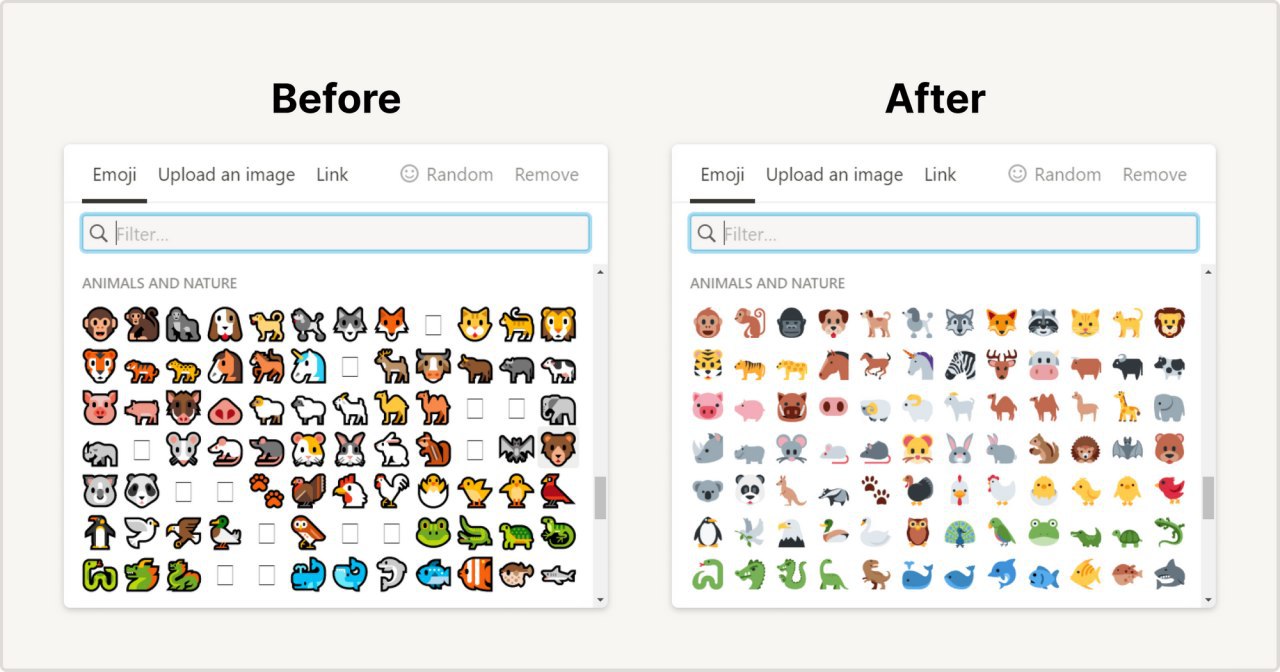Click the scrollbar thumb in the Before panel
Screen dimensions: 1280x672
point(600,497)
